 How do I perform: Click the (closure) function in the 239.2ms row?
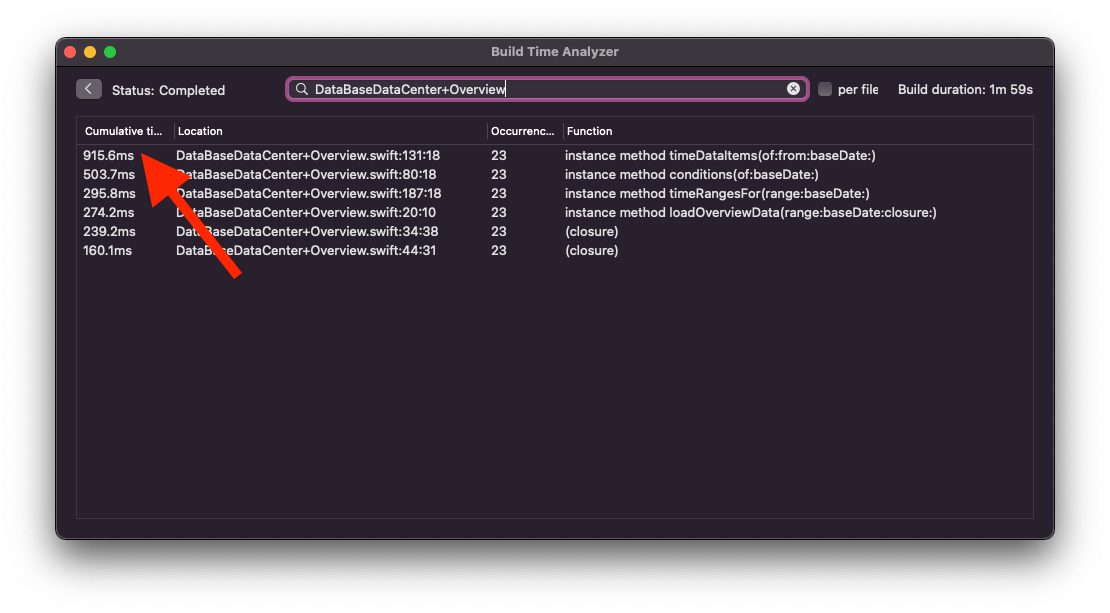592,232
